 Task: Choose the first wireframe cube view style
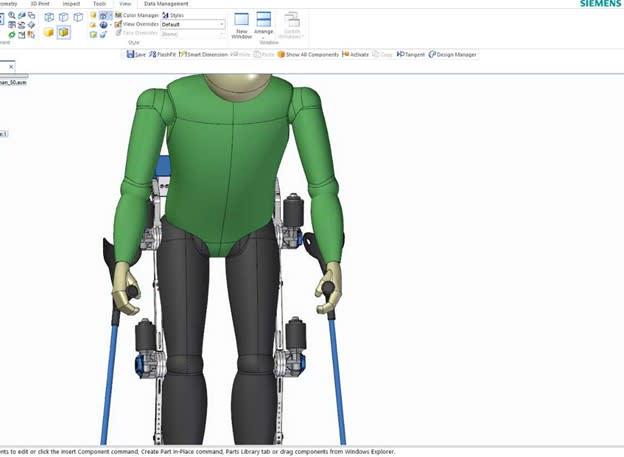click(x=49, y=17)
